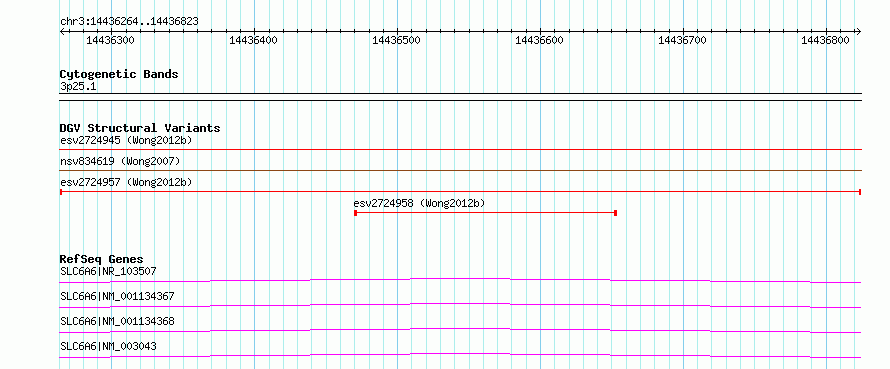Select the nsv834619 (Wong2007) variant label
The width and height of the screenshot is (890, 369).
click(x=120, y=162)
